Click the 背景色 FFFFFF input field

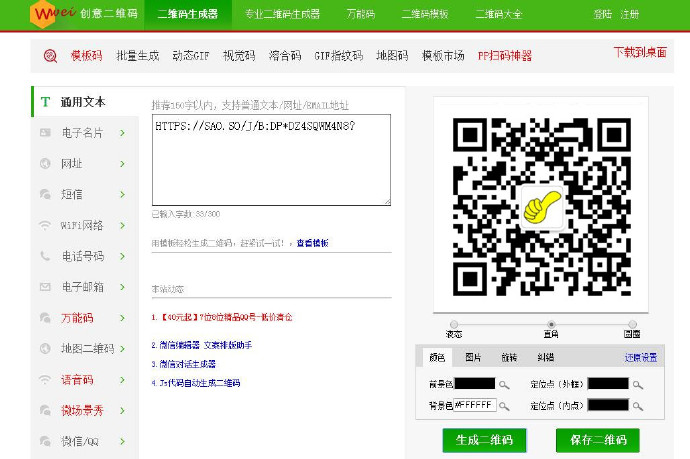pos(475,405)
